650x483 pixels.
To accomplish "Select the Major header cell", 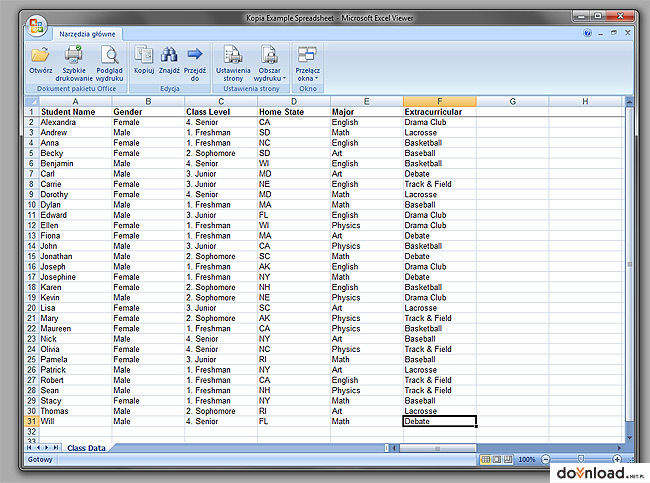I will pos(366,112).
